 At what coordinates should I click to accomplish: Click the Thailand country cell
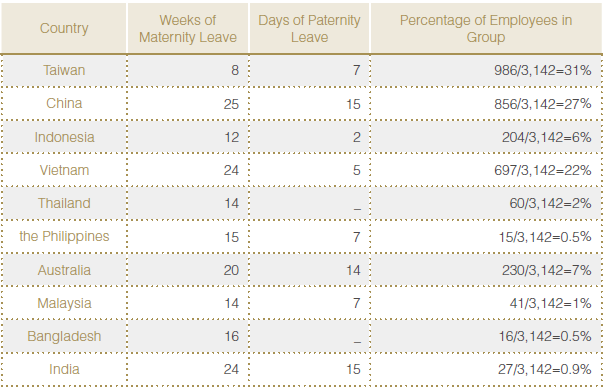(x=64, y=203)
